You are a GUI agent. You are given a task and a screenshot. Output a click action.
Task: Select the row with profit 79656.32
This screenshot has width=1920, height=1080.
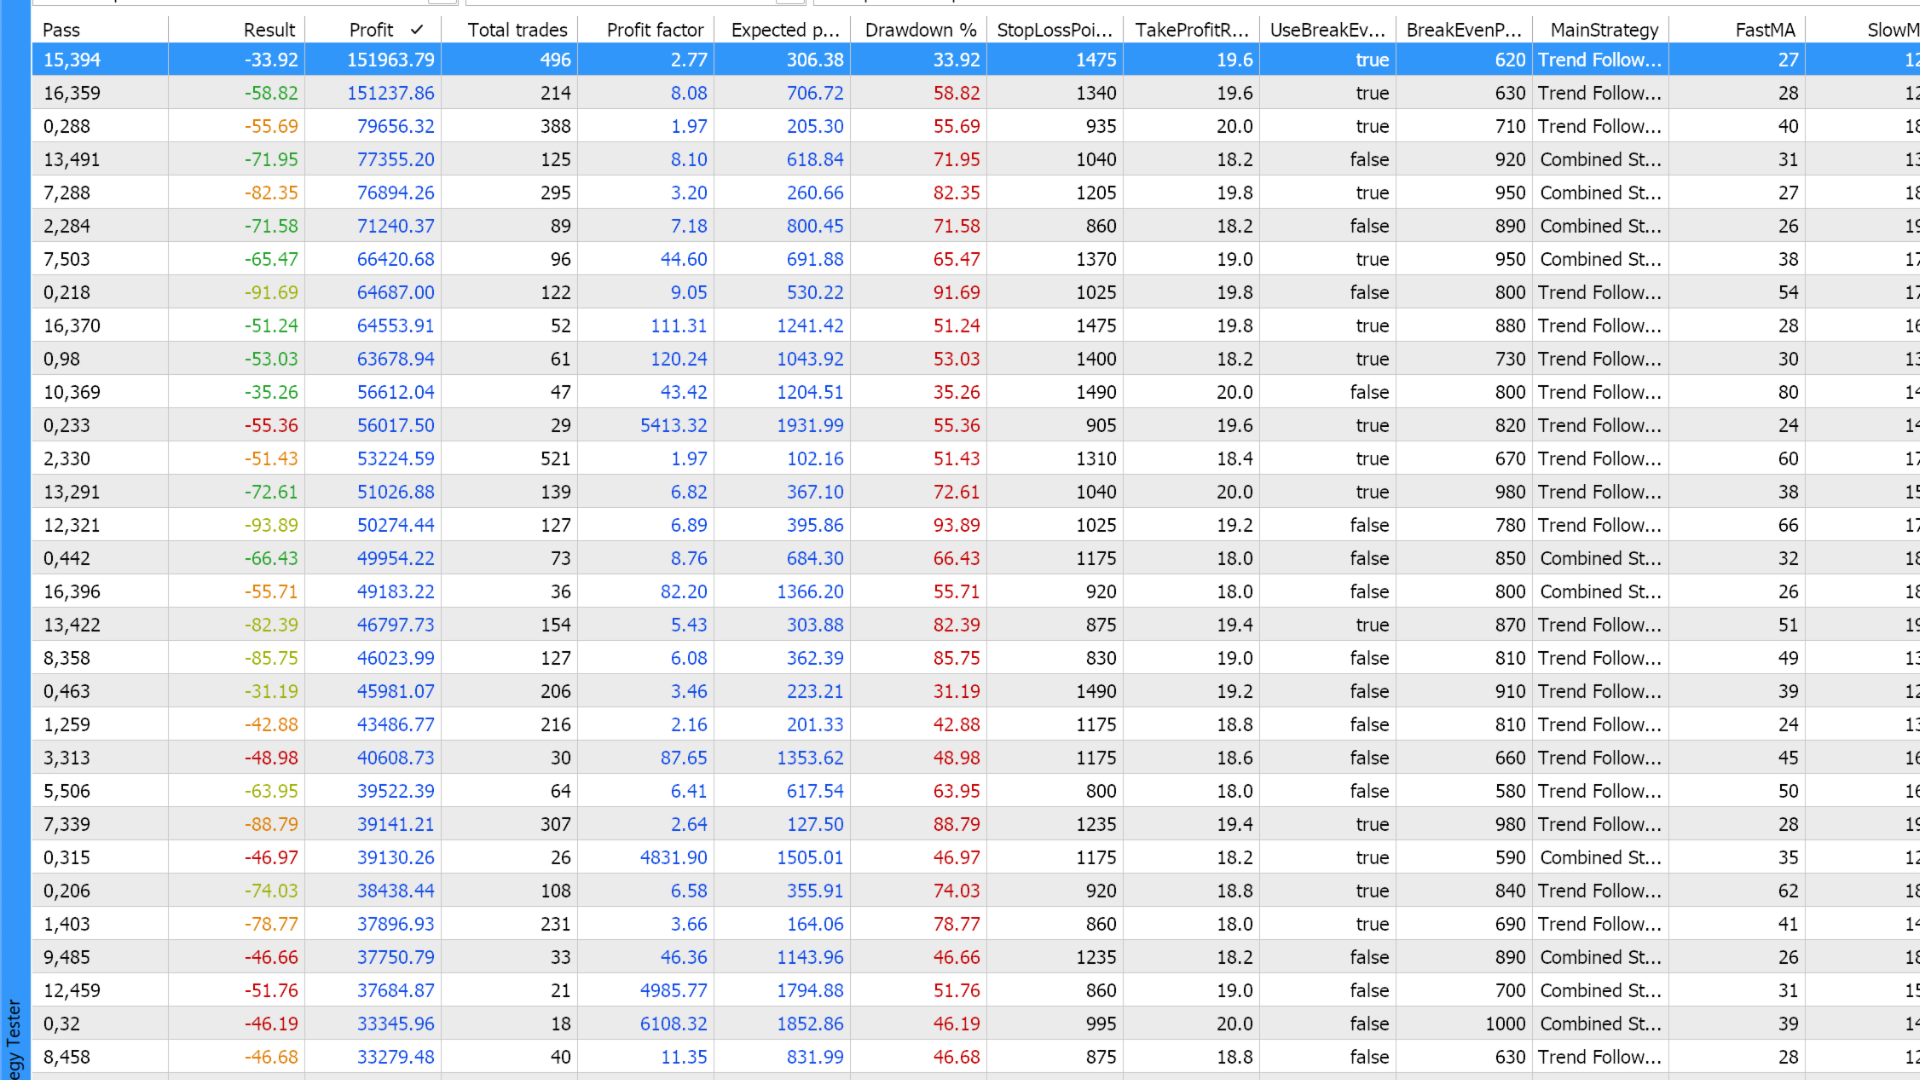pyautogui.click(x=395, y=126)
